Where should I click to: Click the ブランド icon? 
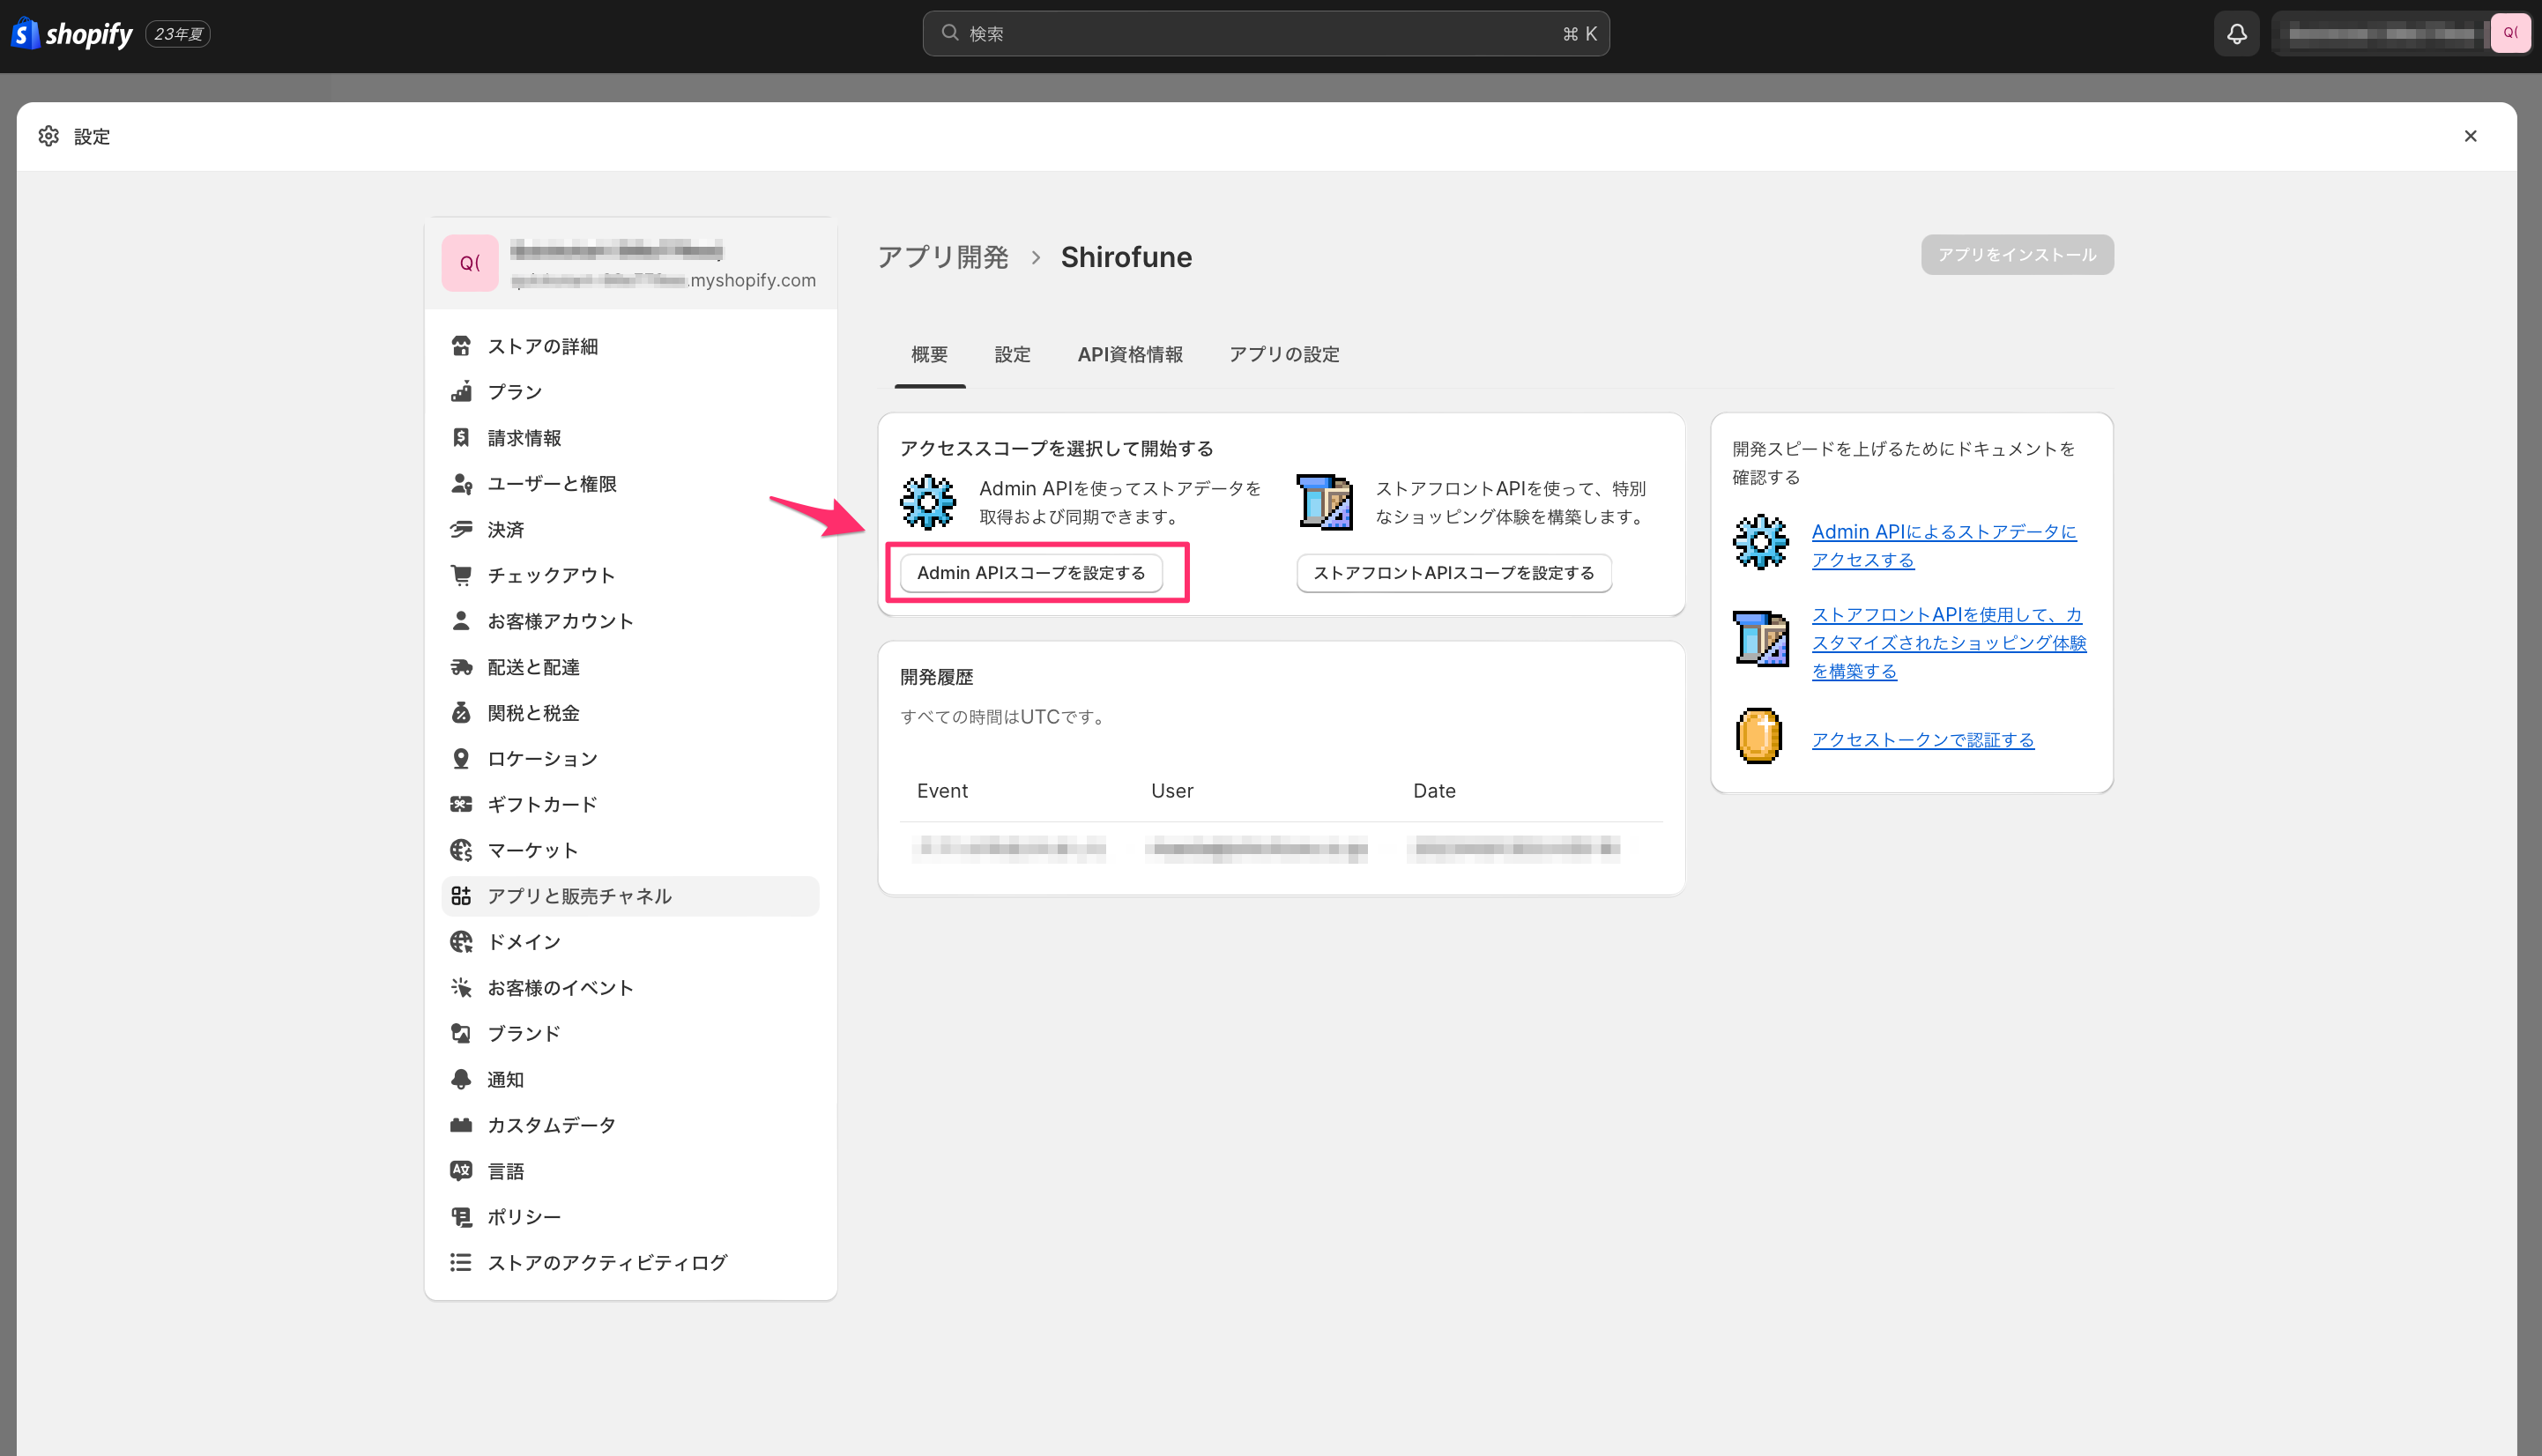pos(461,1033)
